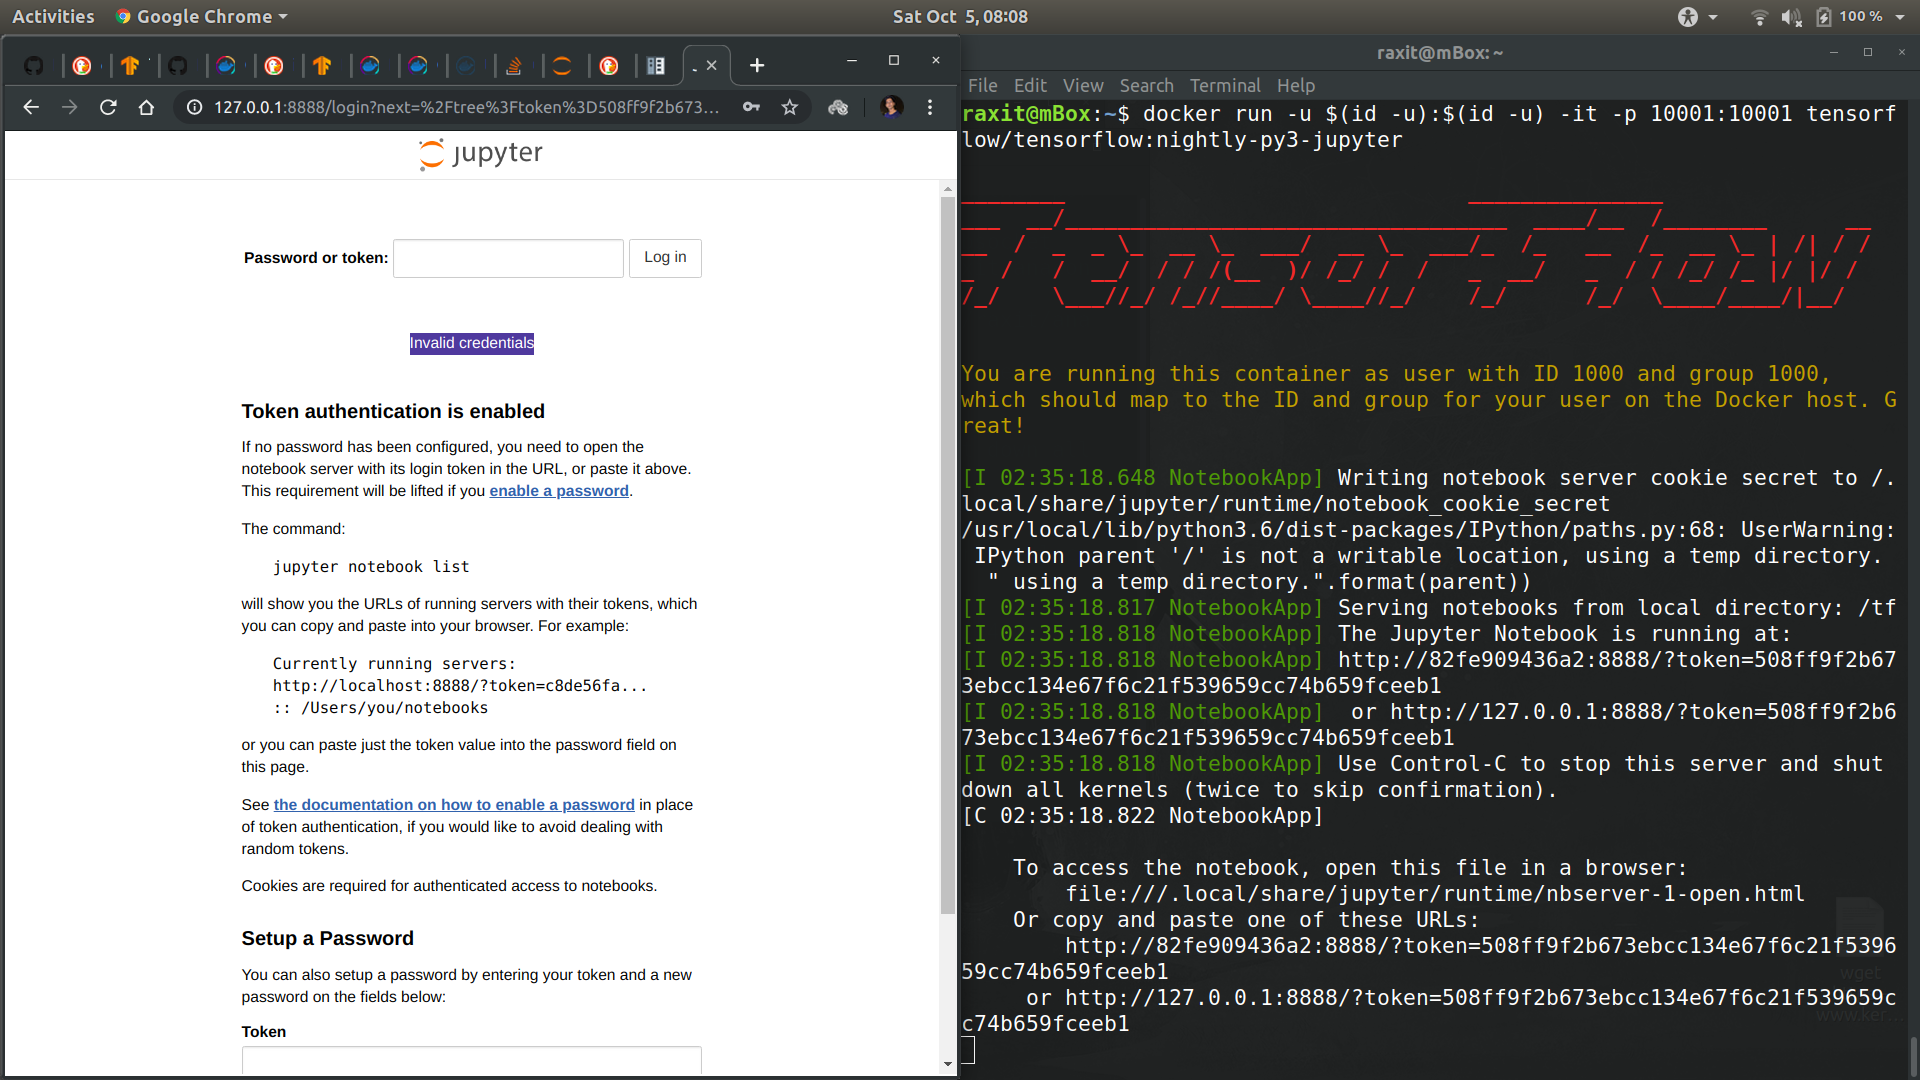1920x1080 pixels.
Task: Expand the system menu arrow
Action: pyautogui.click(x=1900, y=17)
